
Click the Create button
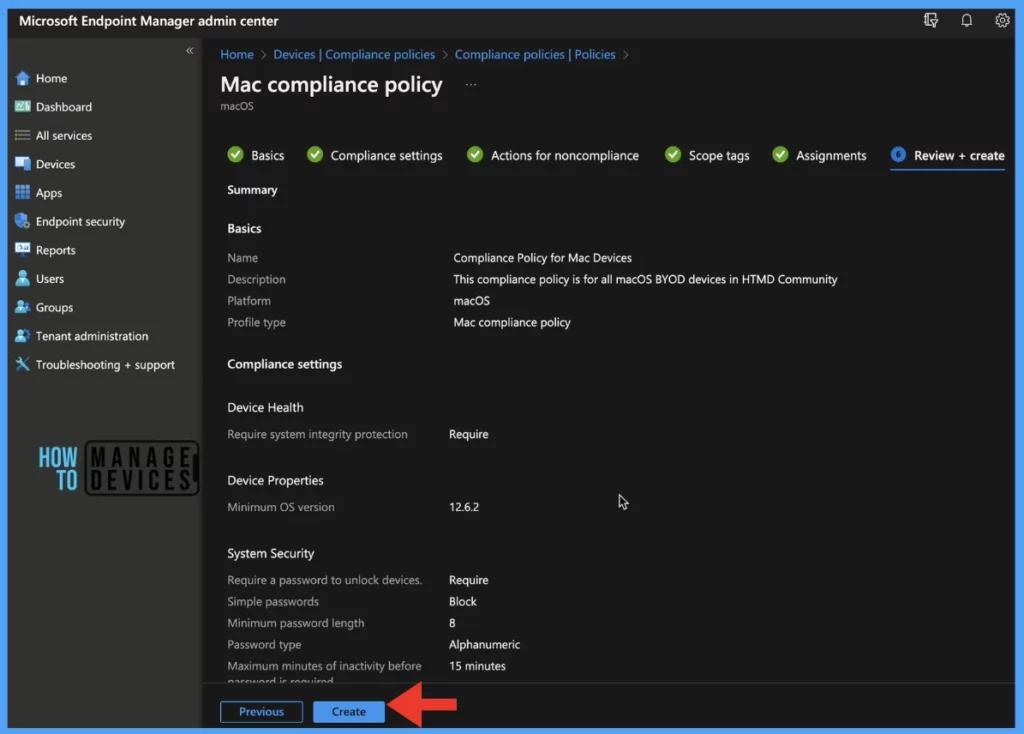(349, 712)
